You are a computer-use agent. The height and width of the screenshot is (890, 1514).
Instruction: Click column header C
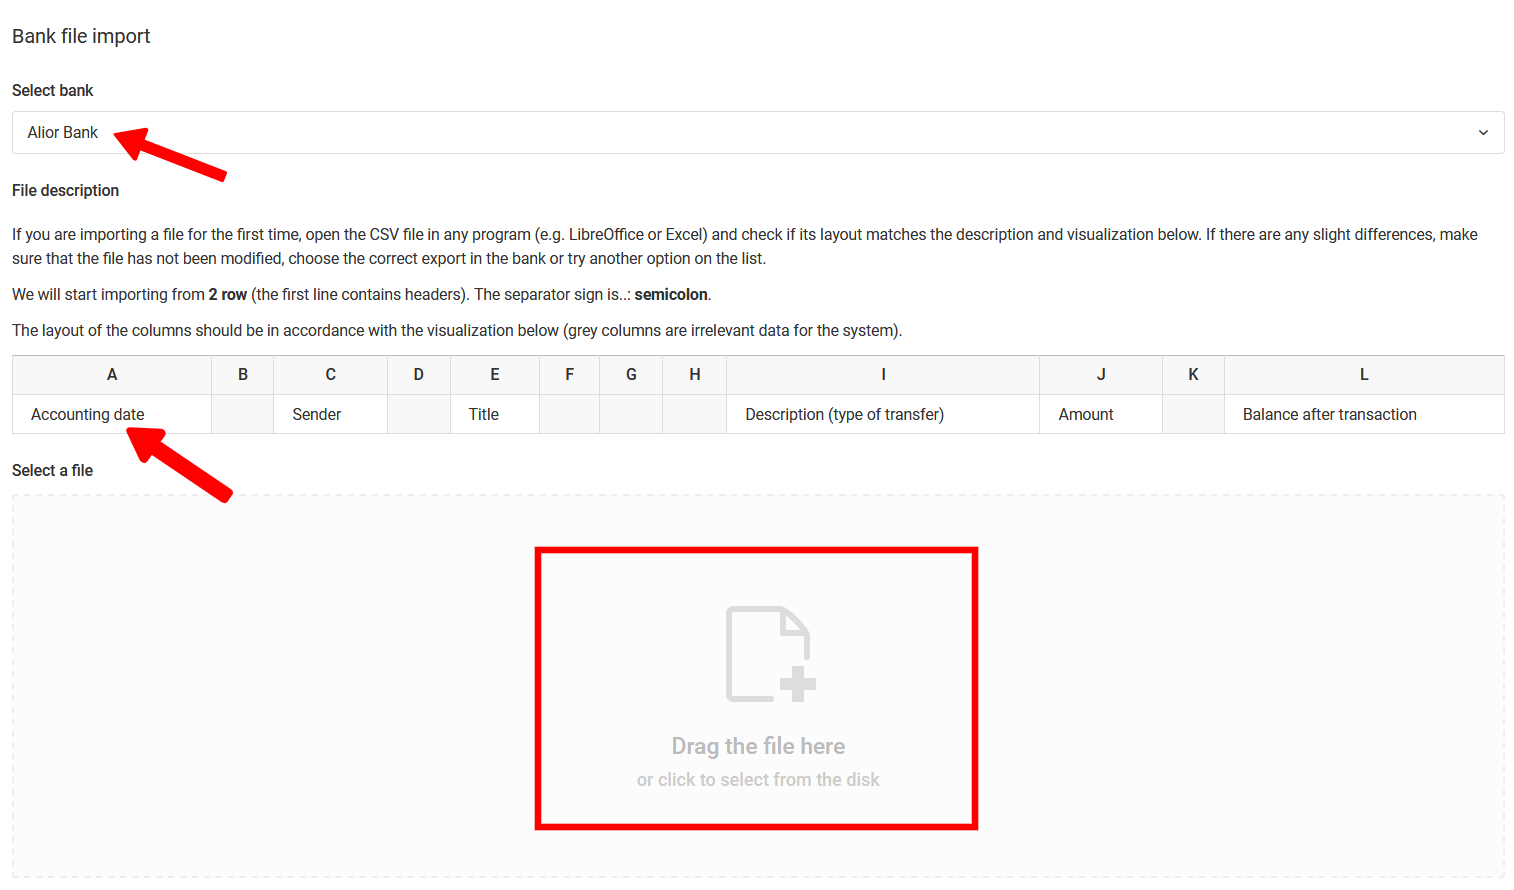tap(330, 375)
